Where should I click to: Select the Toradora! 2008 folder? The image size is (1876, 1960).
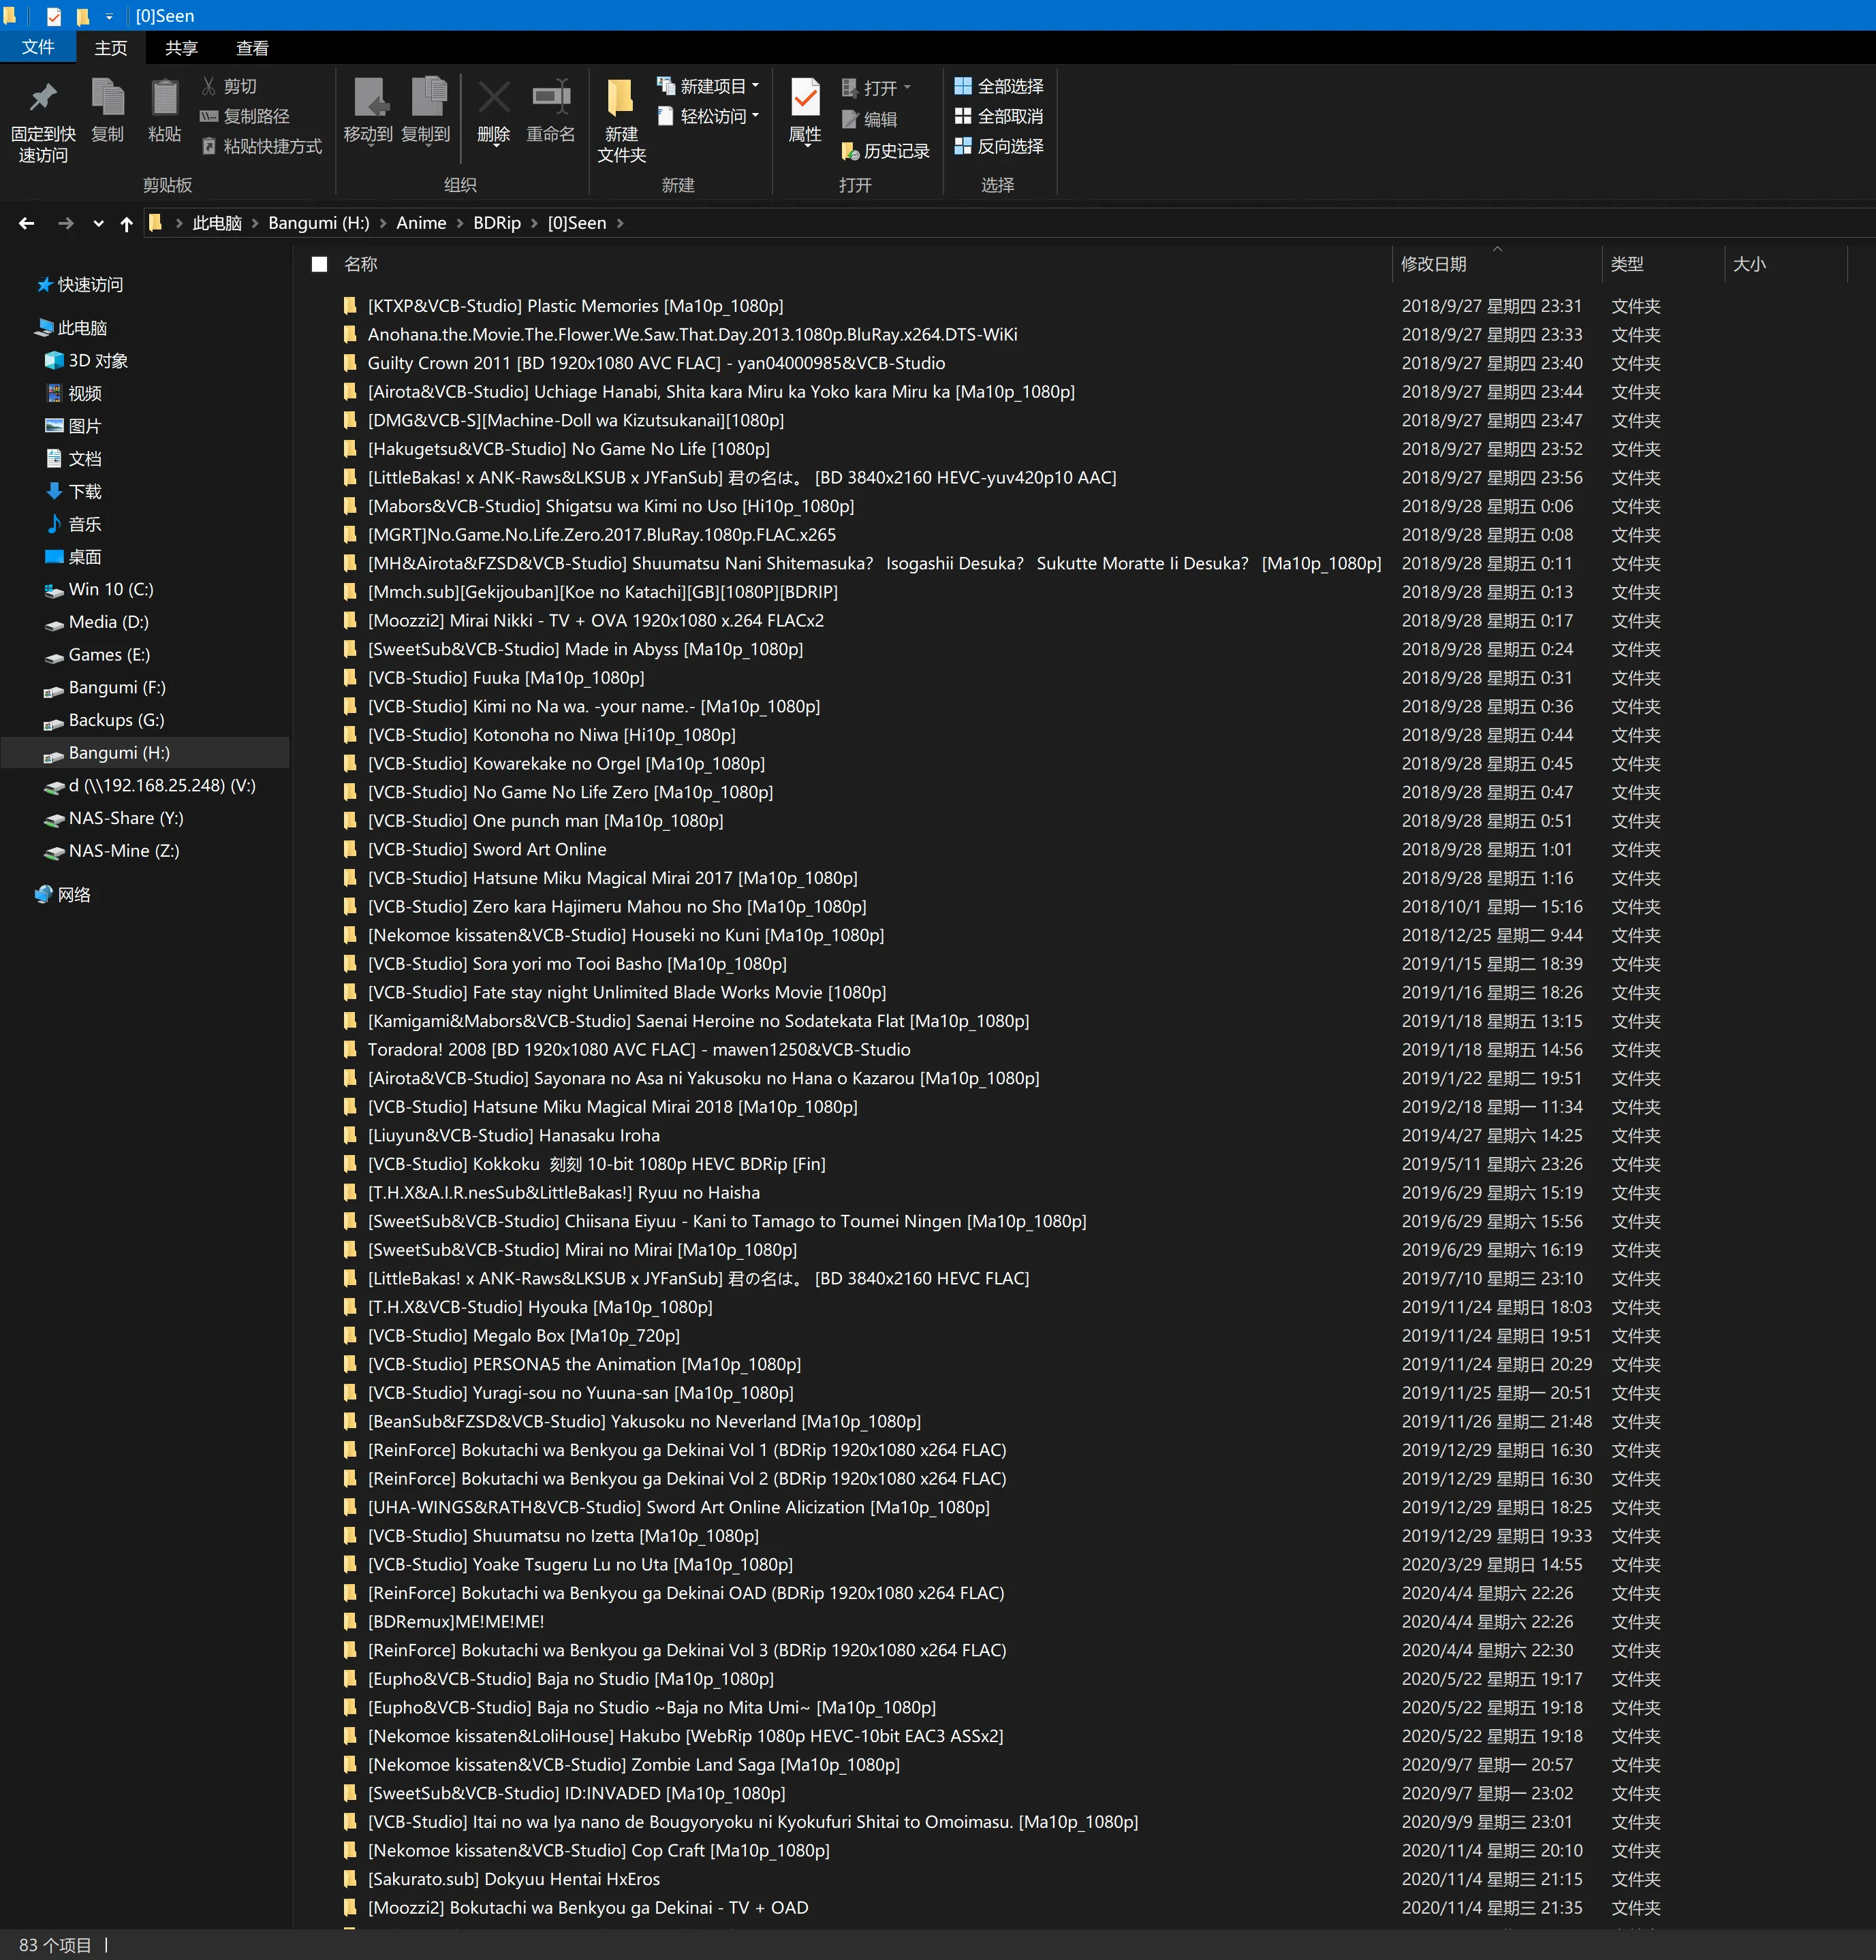pos(638,1050)
